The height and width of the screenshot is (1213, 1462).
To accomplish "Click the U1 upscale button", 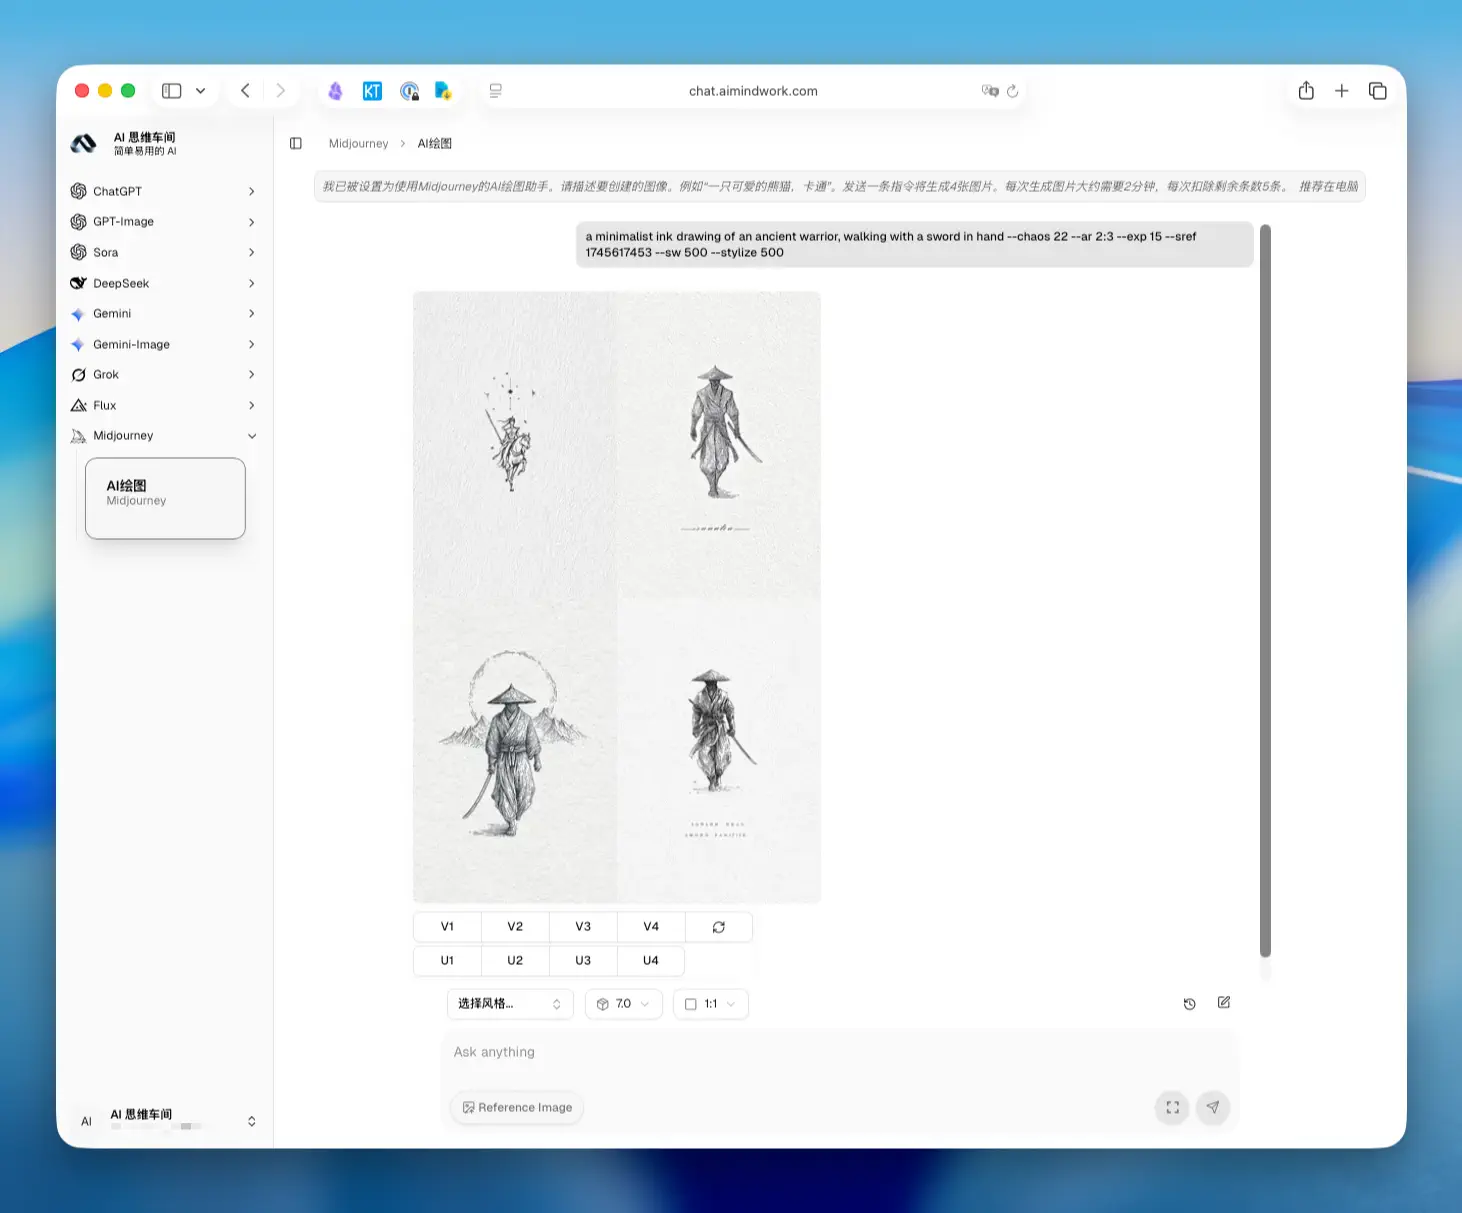I will point(447,960).
